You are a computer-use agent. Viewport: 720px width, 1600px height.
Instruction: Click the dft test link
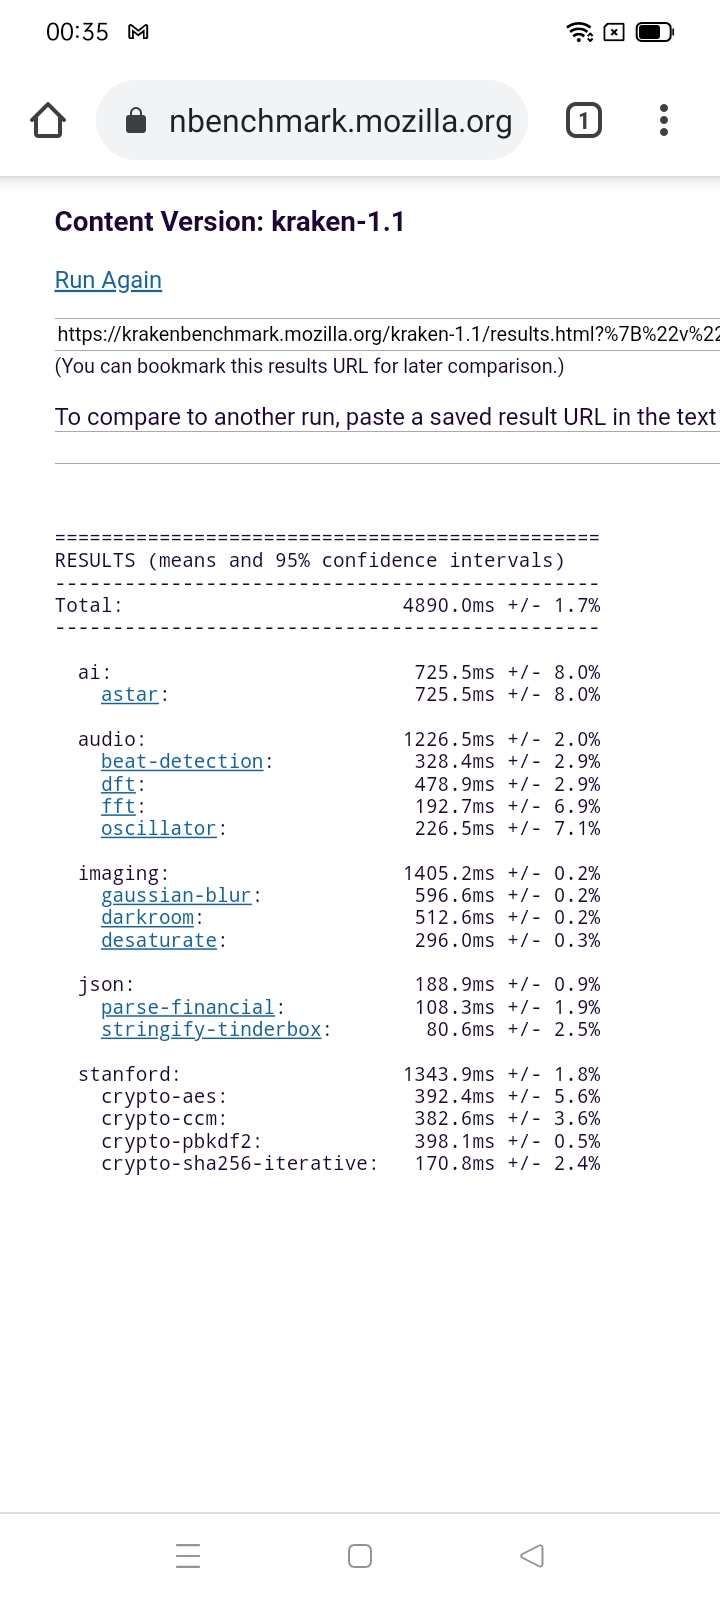click(118, 784)
